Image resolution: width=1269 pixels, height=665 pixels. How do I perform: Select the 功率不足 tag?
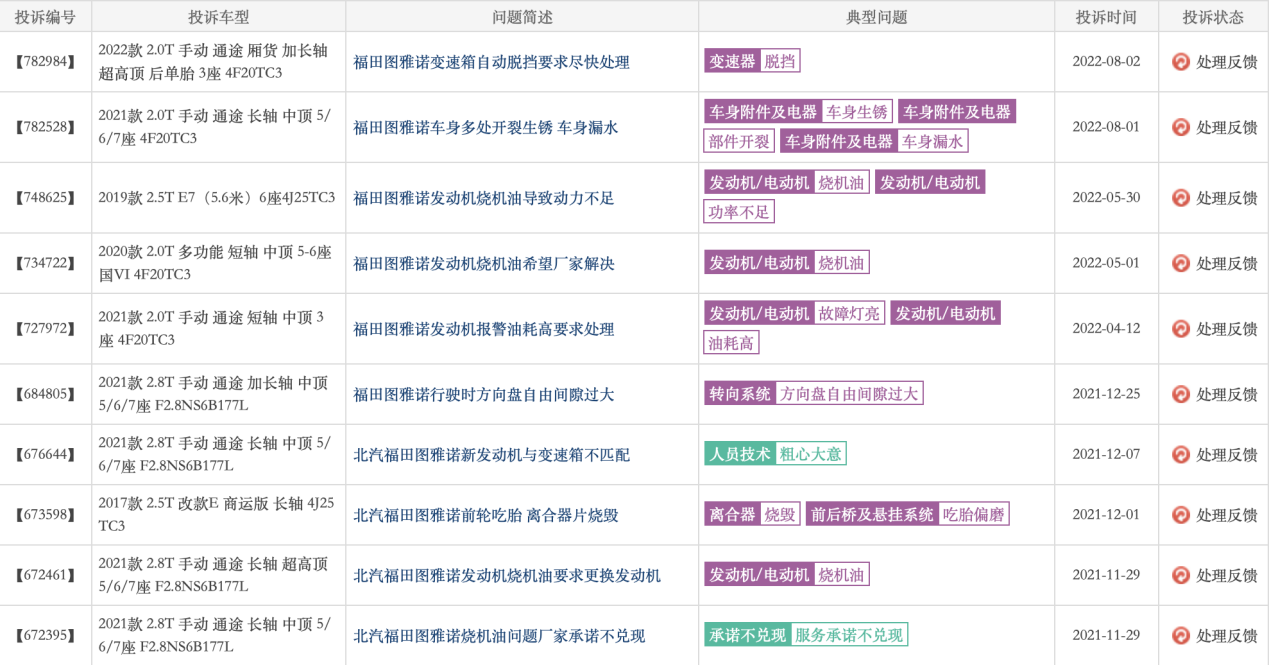point(739,211)
